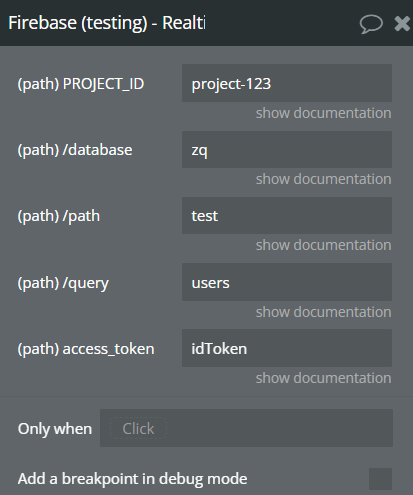Image resolution: width=413 pixels, height=495 pixels.
Task: Show documentation under /path field
Action: 323,245
